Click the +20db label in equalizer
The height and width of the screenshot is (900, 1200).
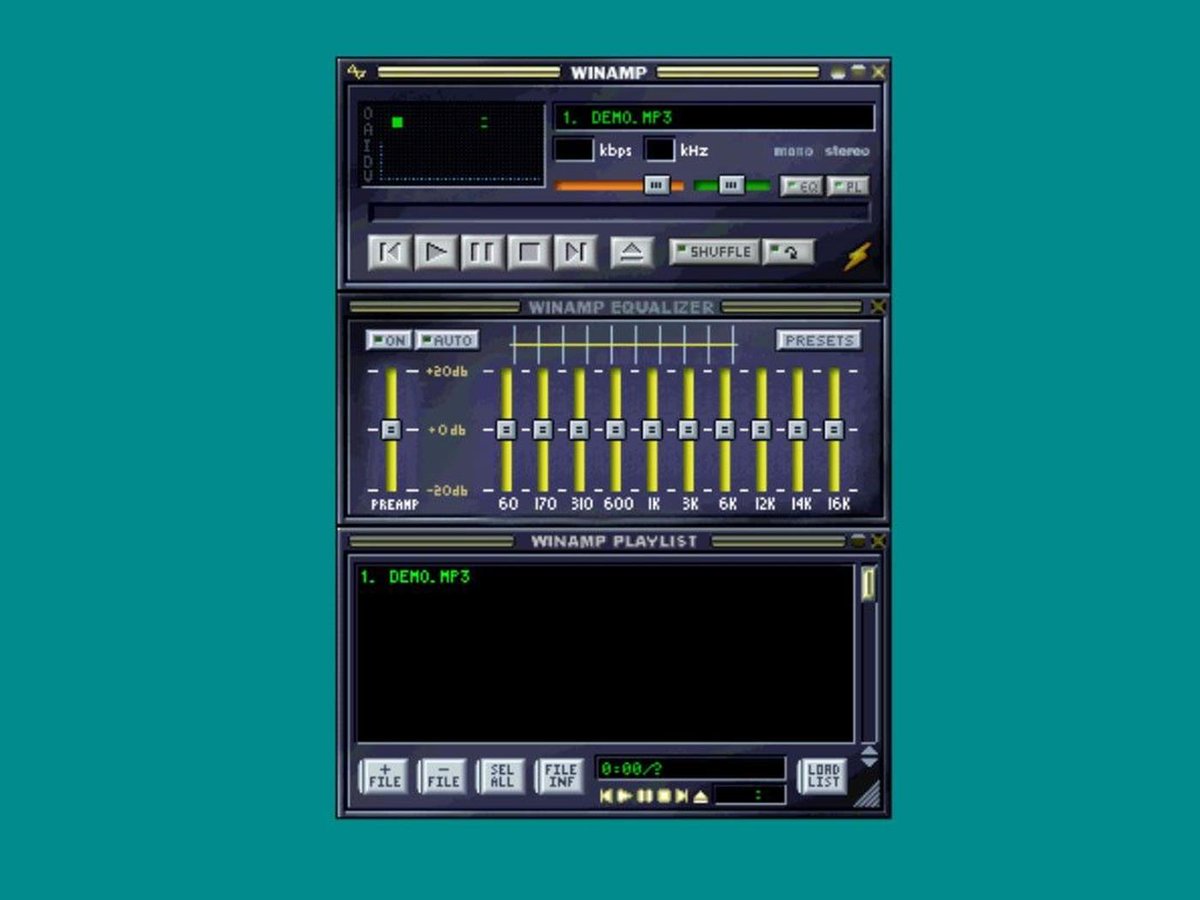[x=446, y=371]
